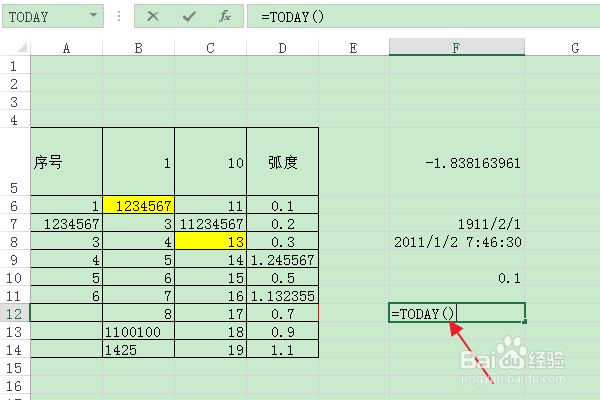600x400 pixels.
Task: Click header cell C5 containing 10
Action: click(x=210, y=162)
